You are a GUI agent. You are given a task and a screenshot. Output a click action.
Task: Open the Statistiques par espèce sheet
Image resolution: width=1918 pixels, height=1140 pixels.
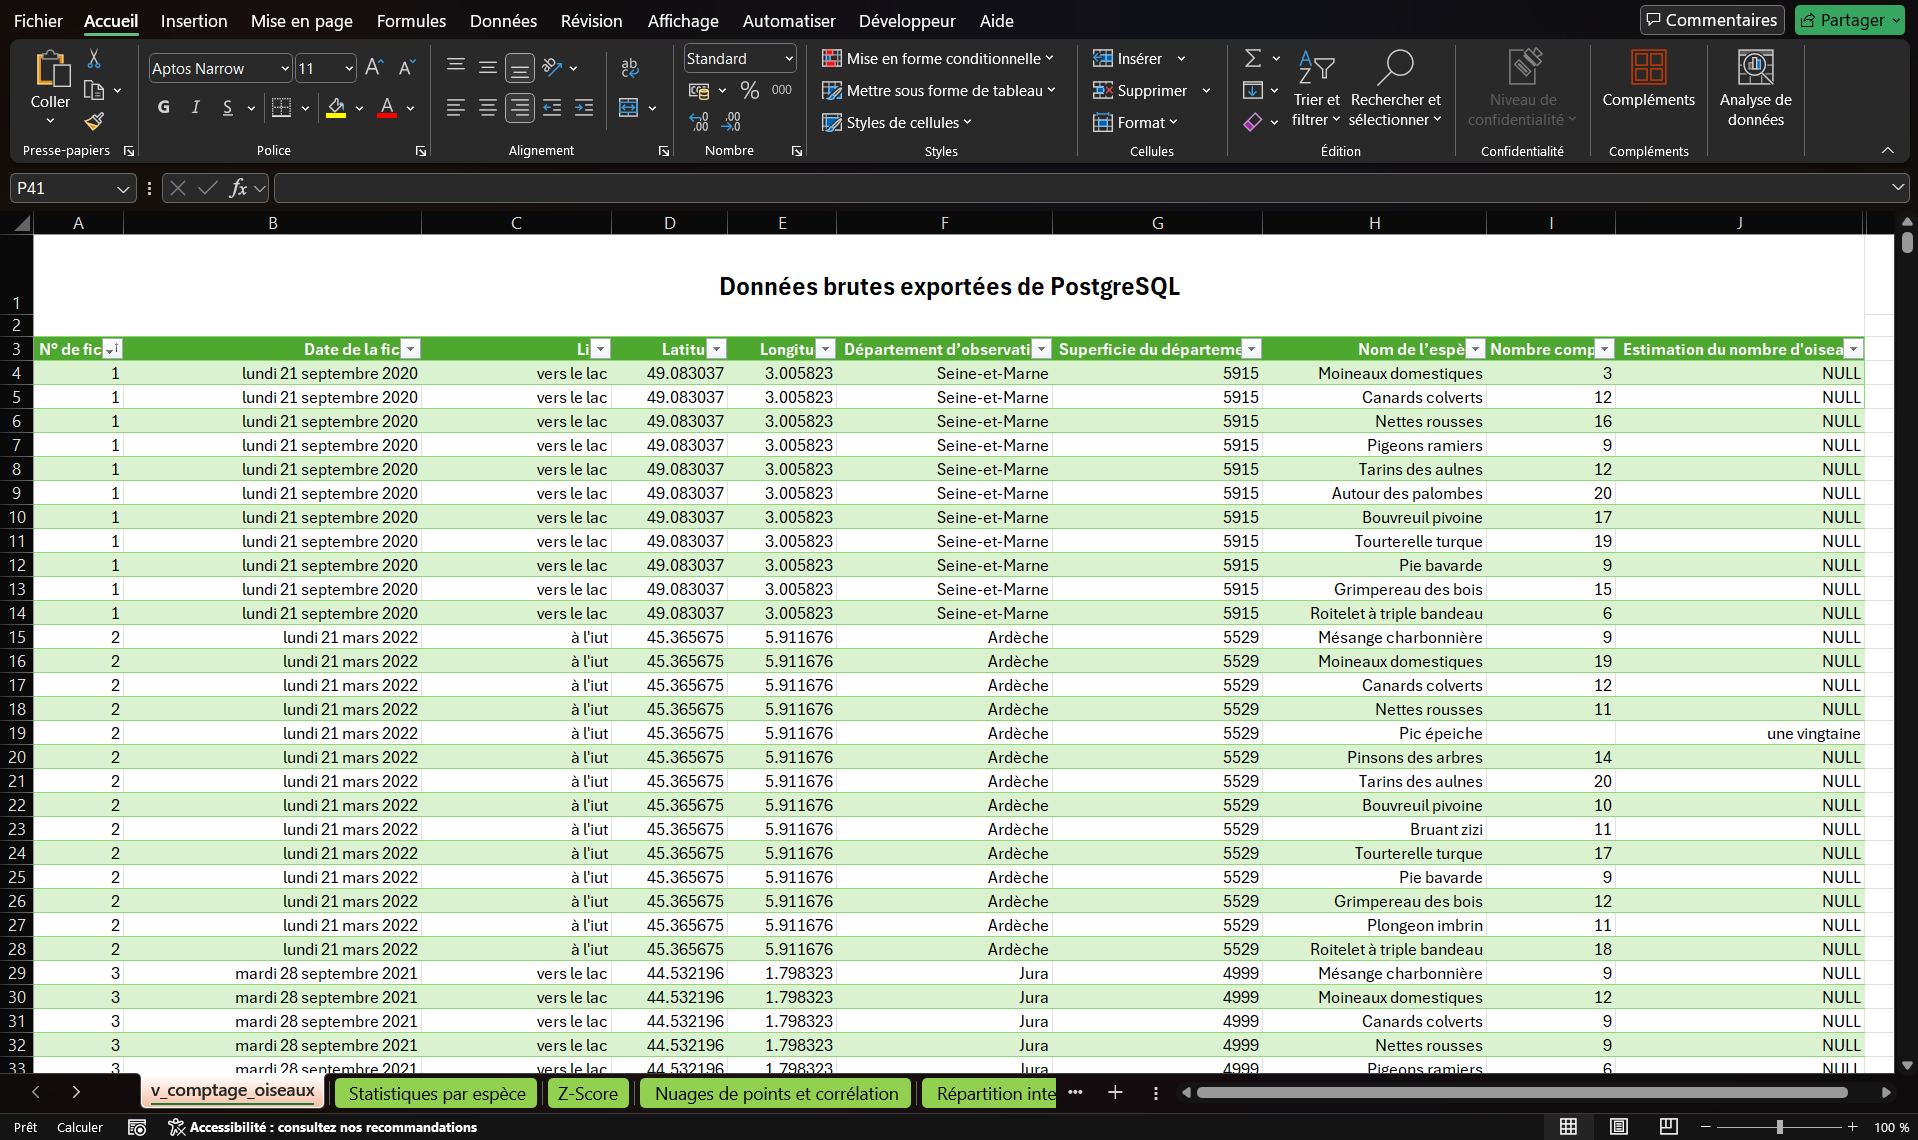[435, 1093]
